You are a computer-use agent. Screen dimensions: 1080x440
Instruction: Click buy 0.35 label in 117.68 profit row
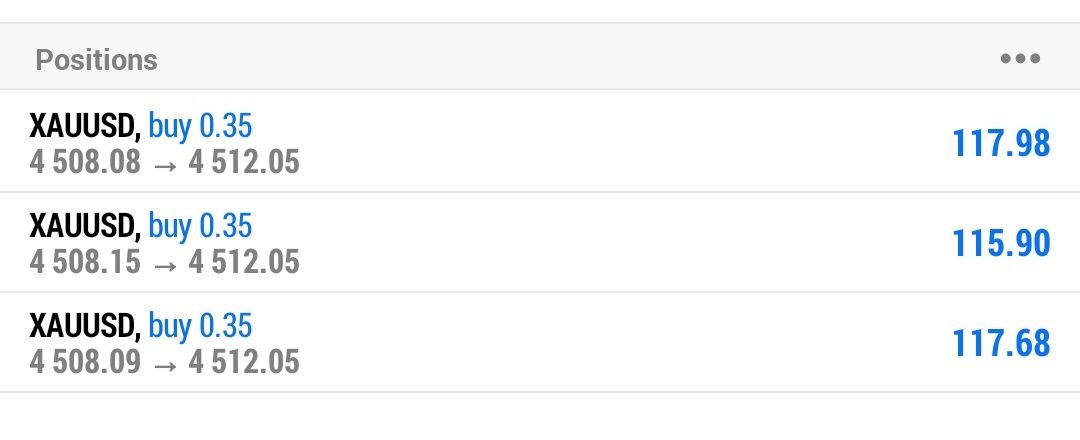coord(200,326)
